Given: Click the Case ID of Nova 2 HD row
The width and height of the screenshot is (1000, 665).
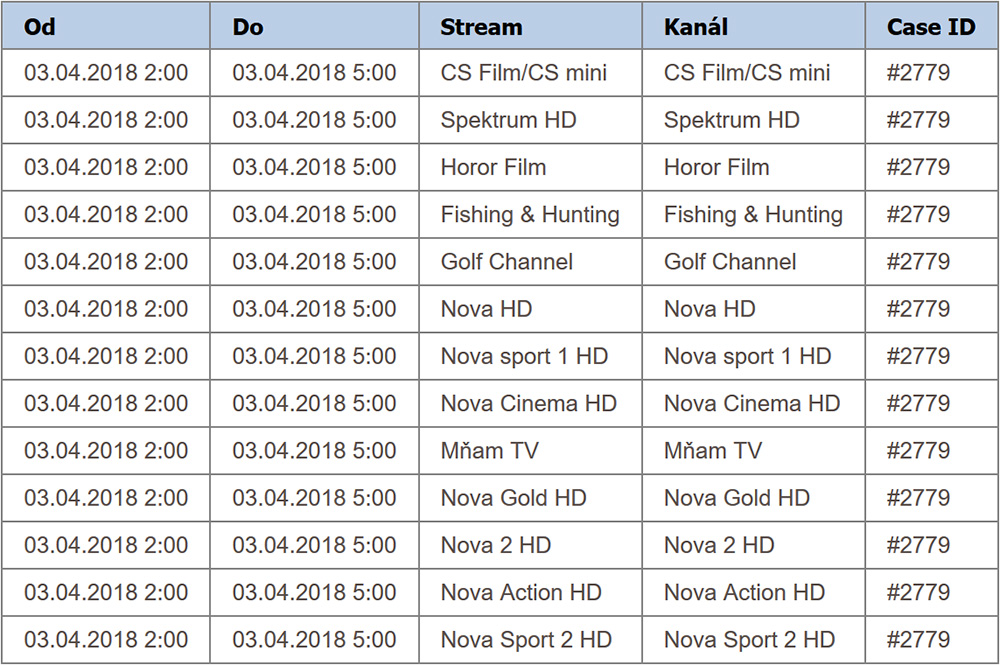Looking at the screenshot, I should pyautogui.click(x=917, y=545).
